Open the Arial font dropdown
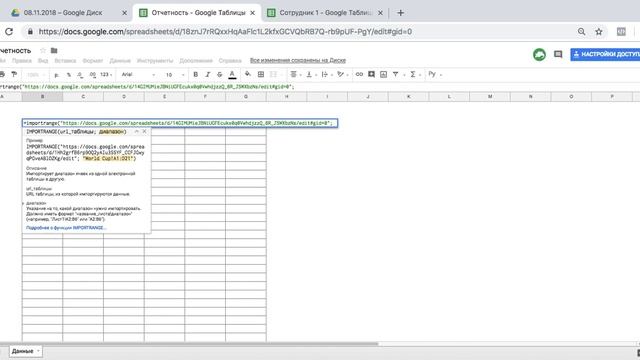640x360 pixels. pyautogui.click(x=138, y=75)
